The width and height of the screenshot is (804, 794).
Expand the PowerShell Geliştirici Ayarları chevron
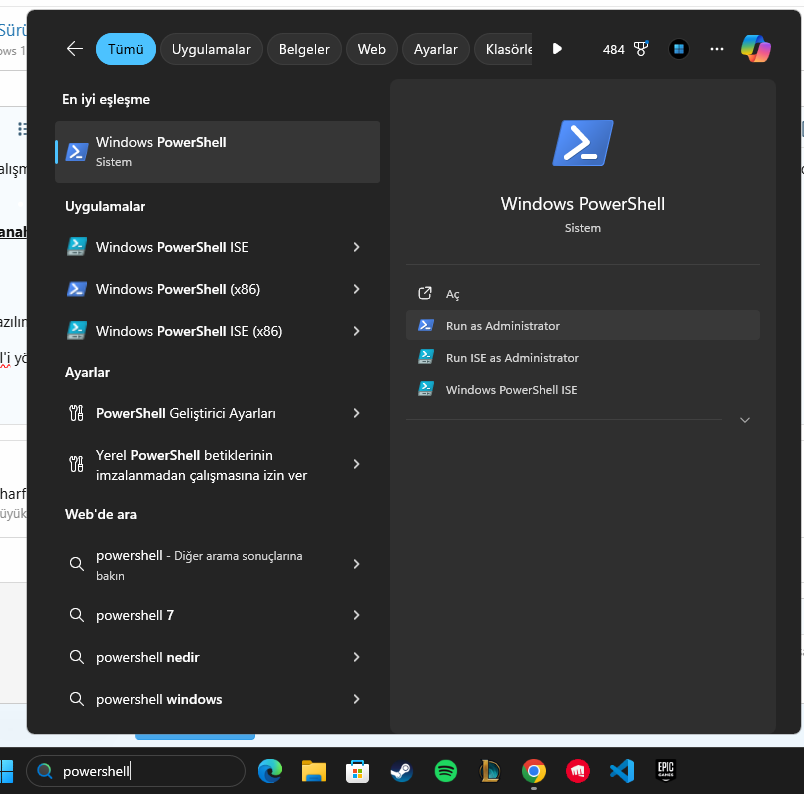(356, 413)
